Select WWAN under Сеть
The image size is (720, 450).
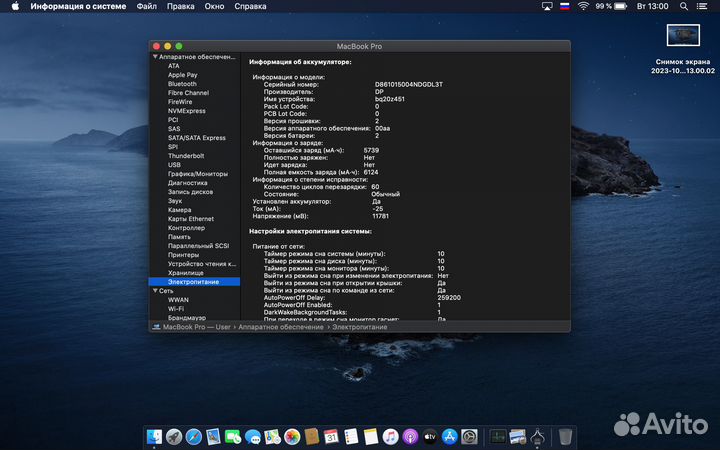pyautogui.click(x=178, y=300)
